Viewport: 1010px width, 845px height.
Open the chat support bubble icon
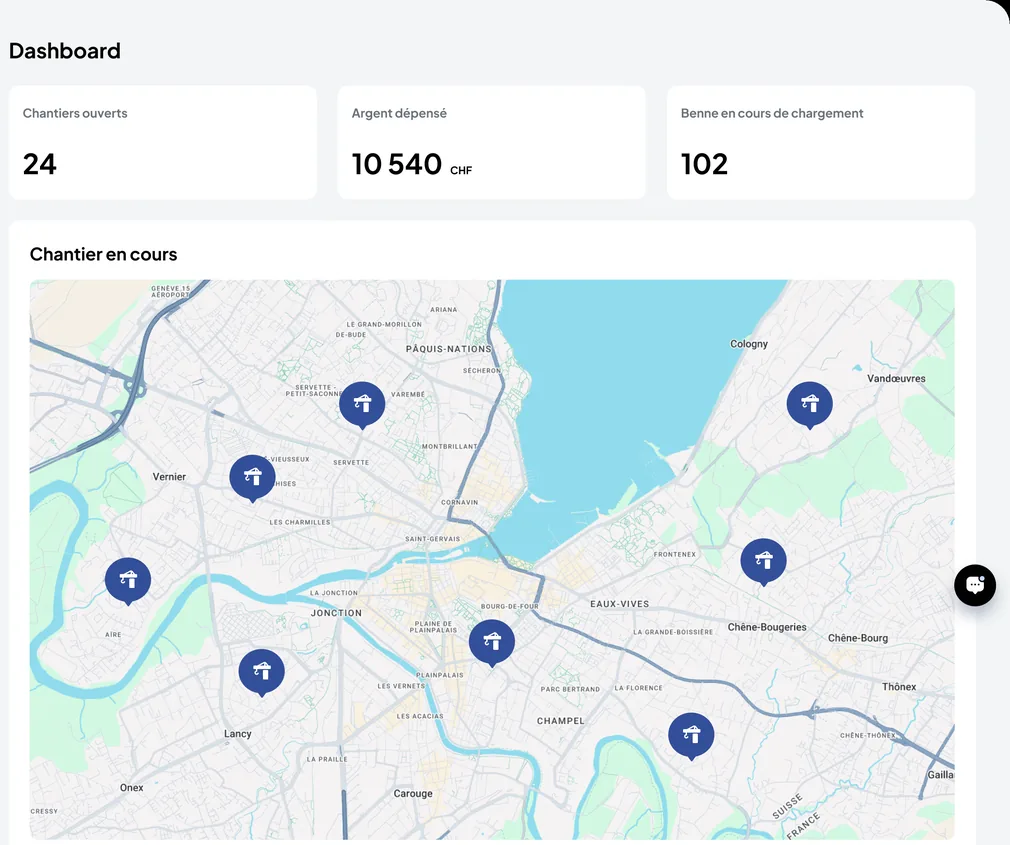click(x=975, y=585)
